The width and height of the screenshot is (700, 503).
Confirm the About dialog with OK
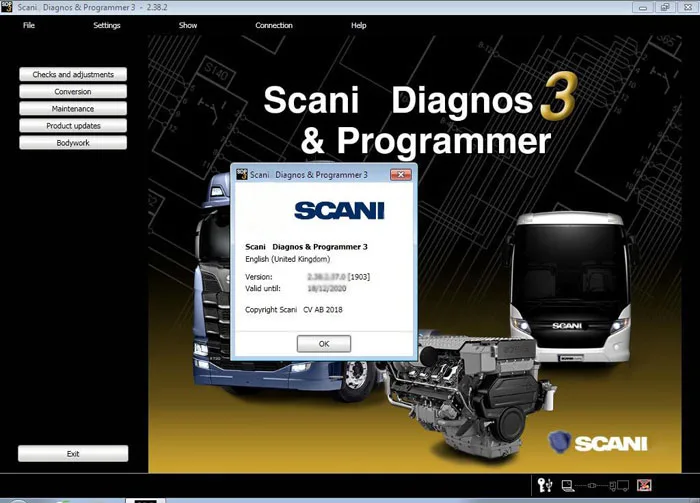[x=324, y=344]
